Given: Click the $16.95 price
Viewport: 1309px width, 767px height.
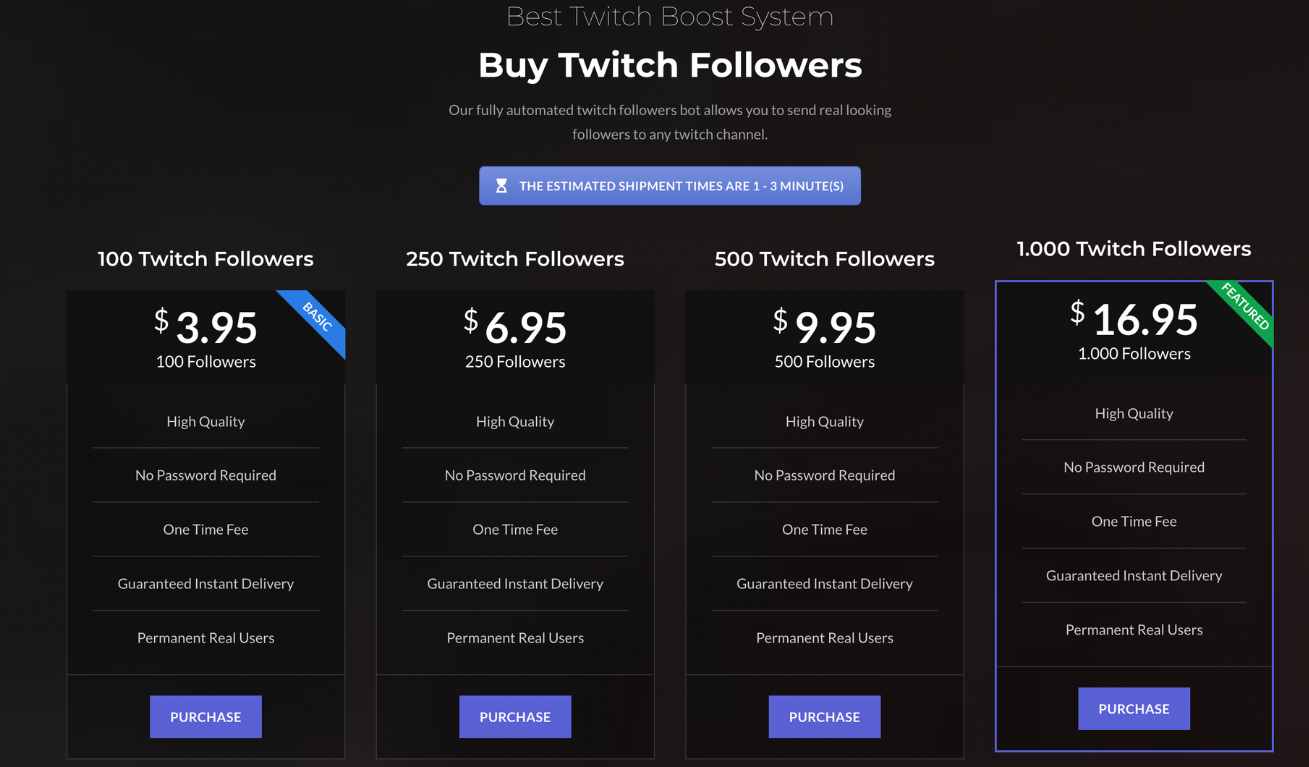Looking at the screenshot, I should (x=1134, y=318).
